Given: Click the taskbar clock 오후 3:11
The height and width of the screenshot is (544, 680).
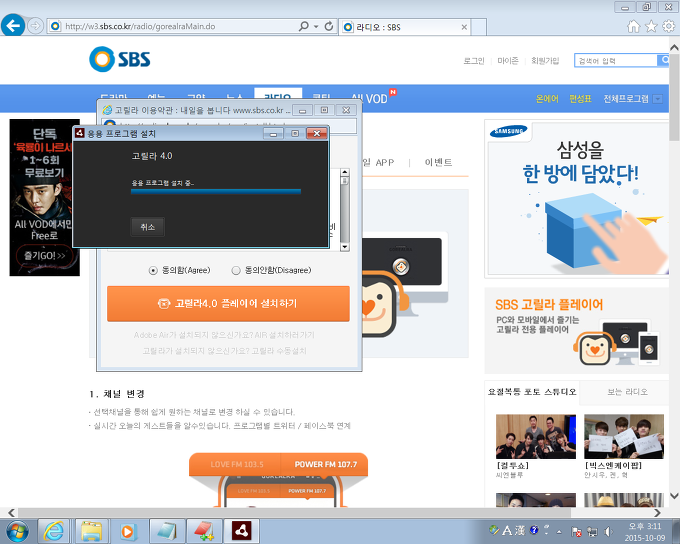Looking at the screenshot, I should [645, 527].
